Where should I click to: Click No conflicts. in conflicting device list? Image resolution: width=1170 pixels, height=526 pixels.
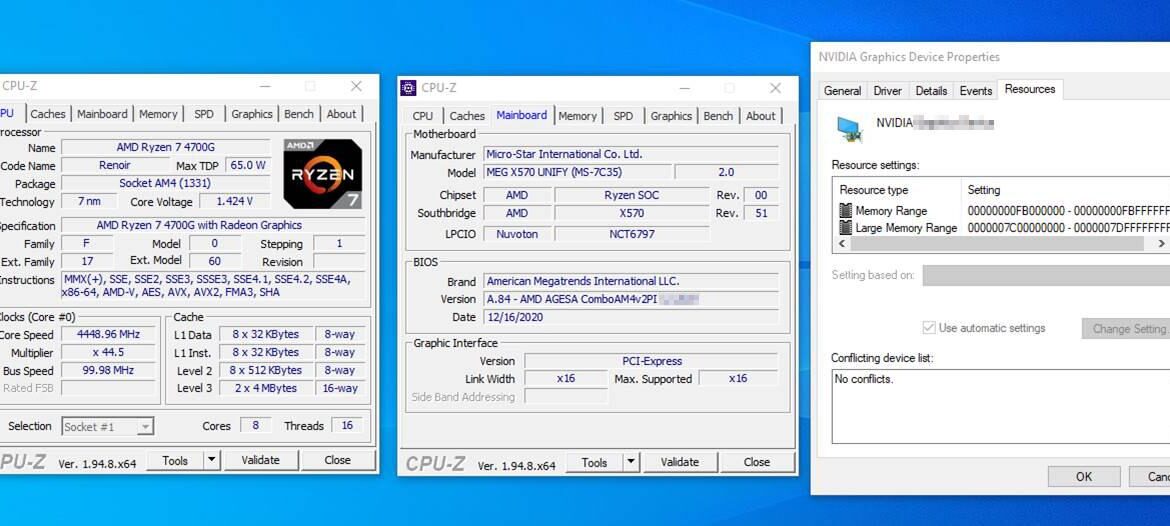864,379
